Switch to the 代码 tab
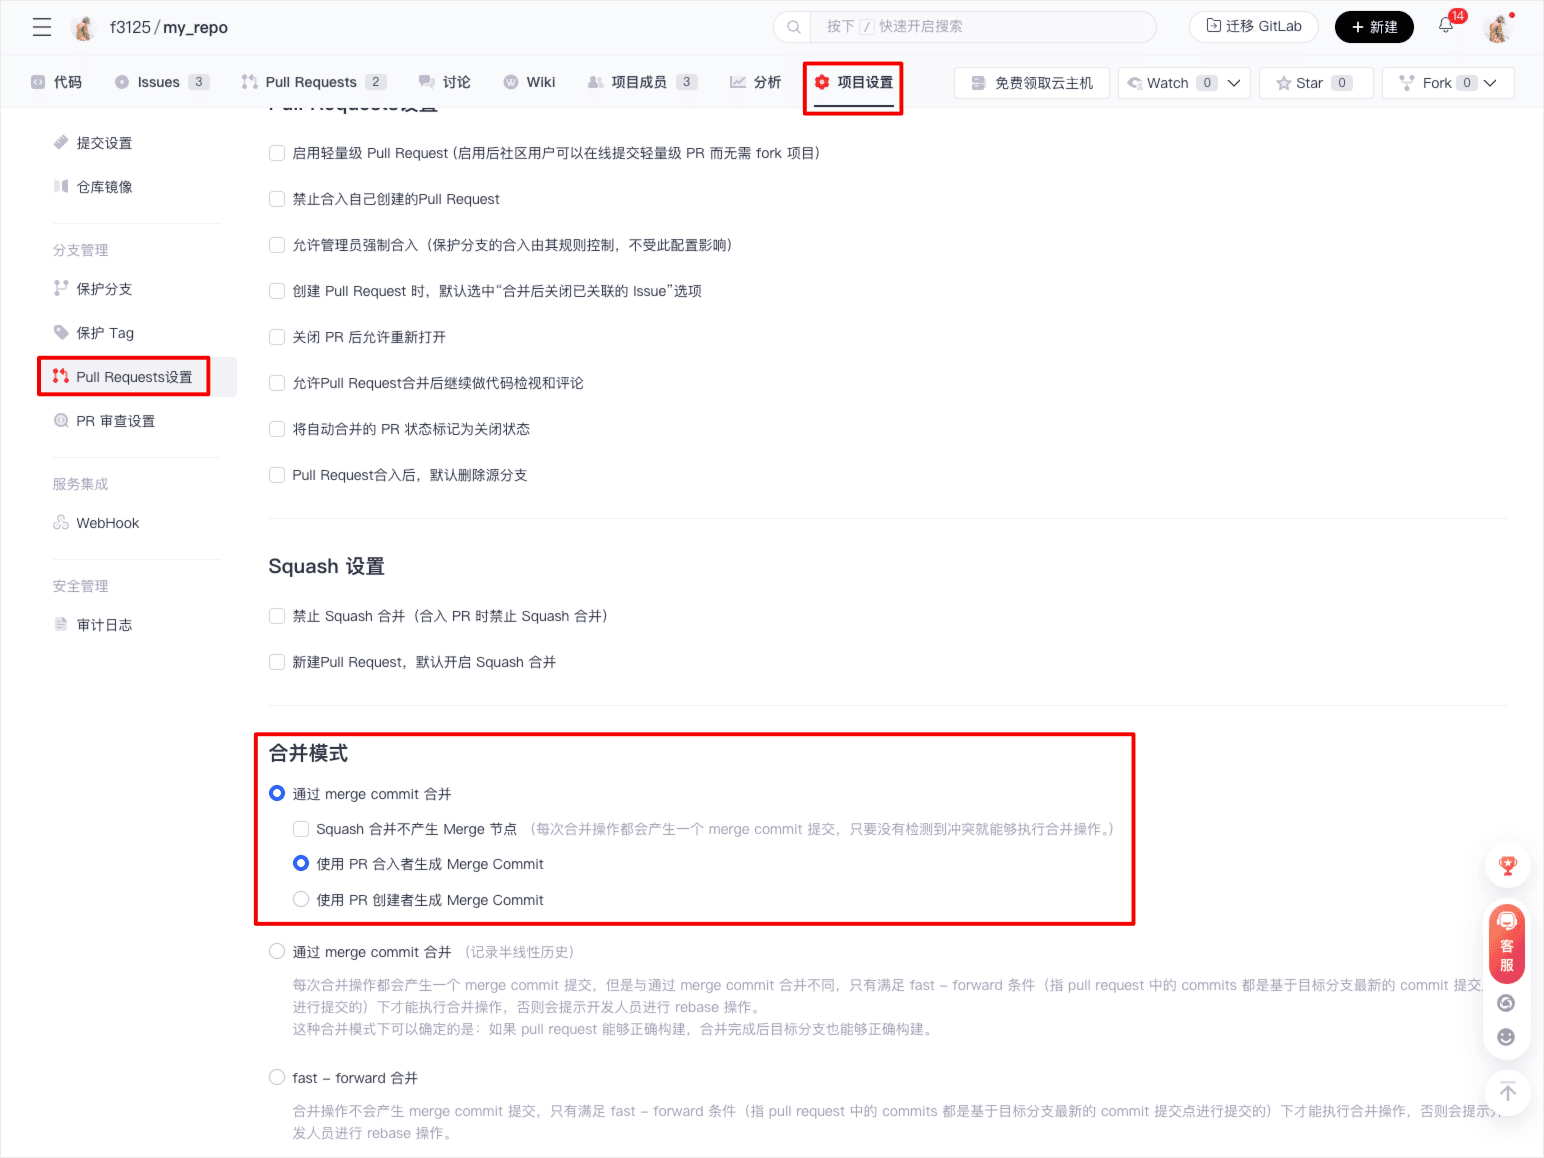The width and height of the screenshot is (1544, 1158). [x=57, y=82]
